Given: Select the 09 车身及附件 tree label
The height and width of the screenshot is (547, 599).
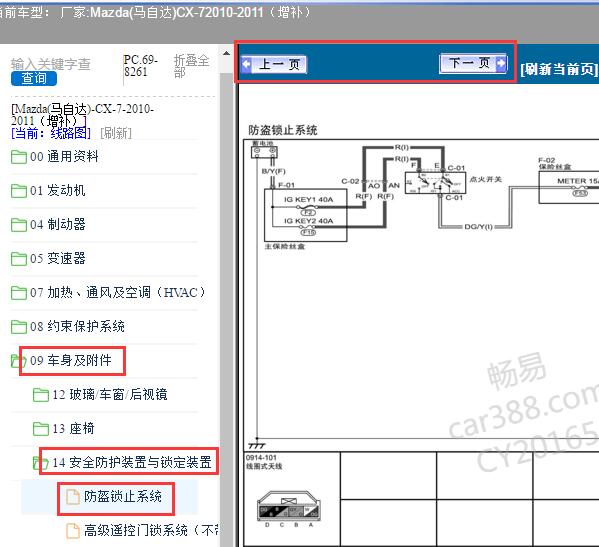Looking at the screenshot, I should [71, 360].
